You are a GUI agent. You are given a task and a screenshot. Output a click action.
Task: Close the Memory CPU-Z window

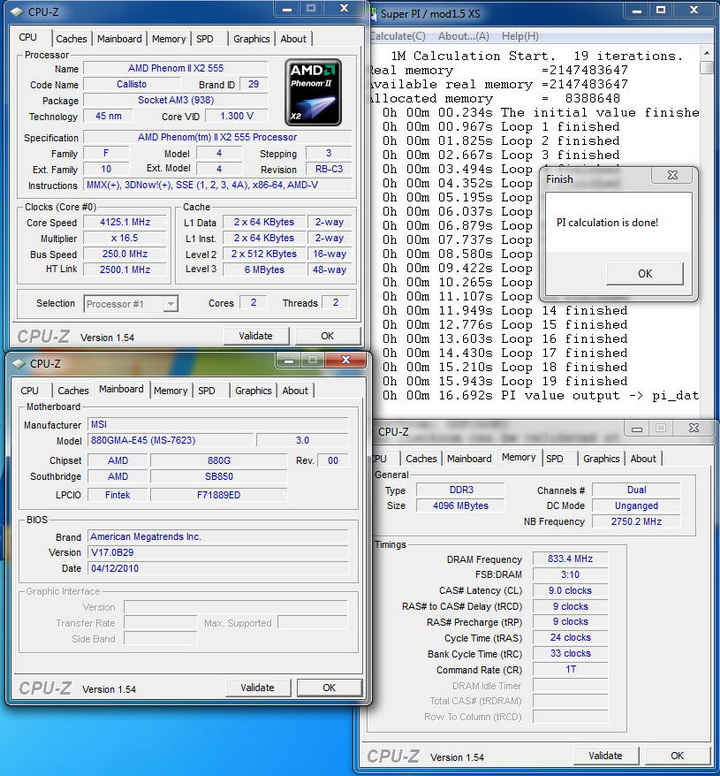pyautogui.click(x=694, y=428)
